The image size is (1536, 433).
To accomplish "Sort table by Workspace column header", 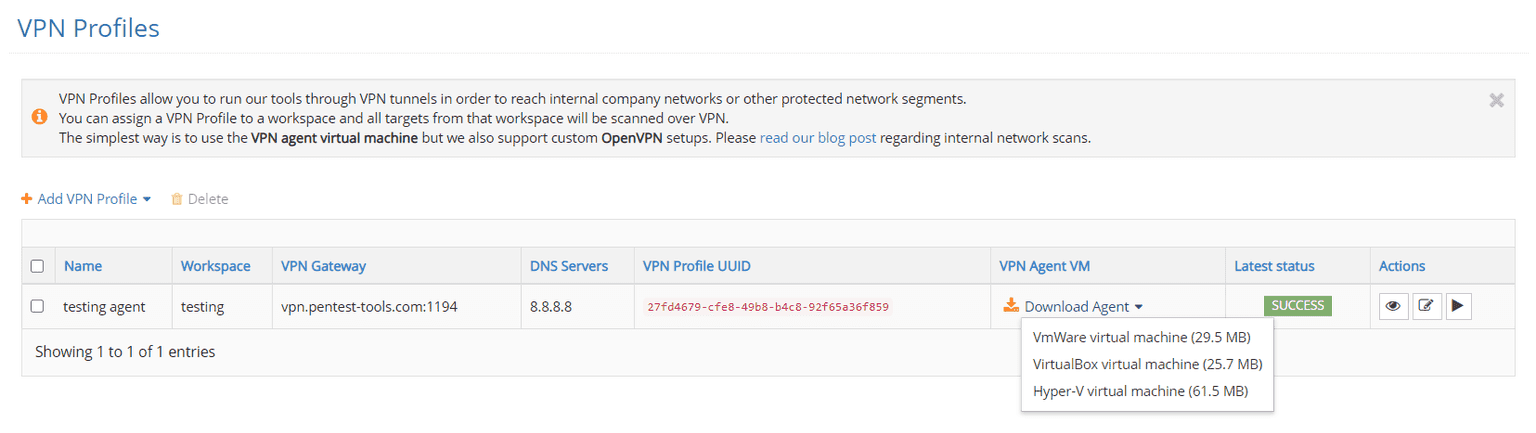I will coord(215,266).
